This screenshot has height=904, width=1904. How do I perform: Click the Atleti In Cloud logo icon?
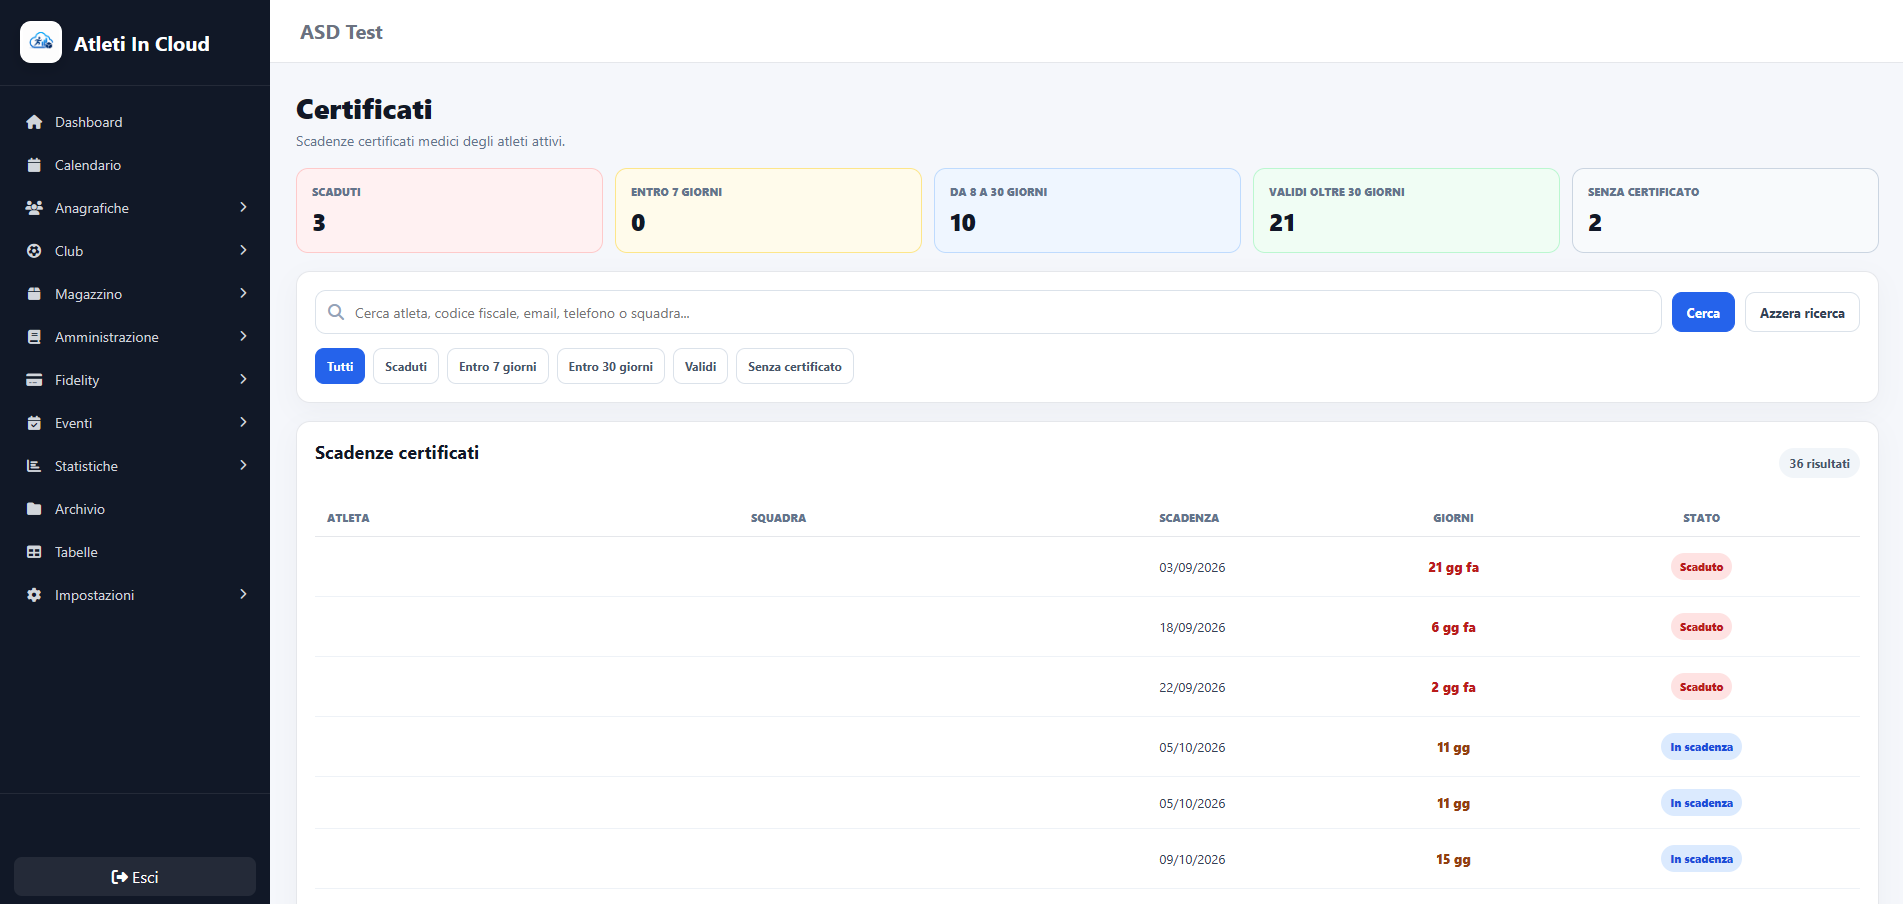(x=41, y=42)
